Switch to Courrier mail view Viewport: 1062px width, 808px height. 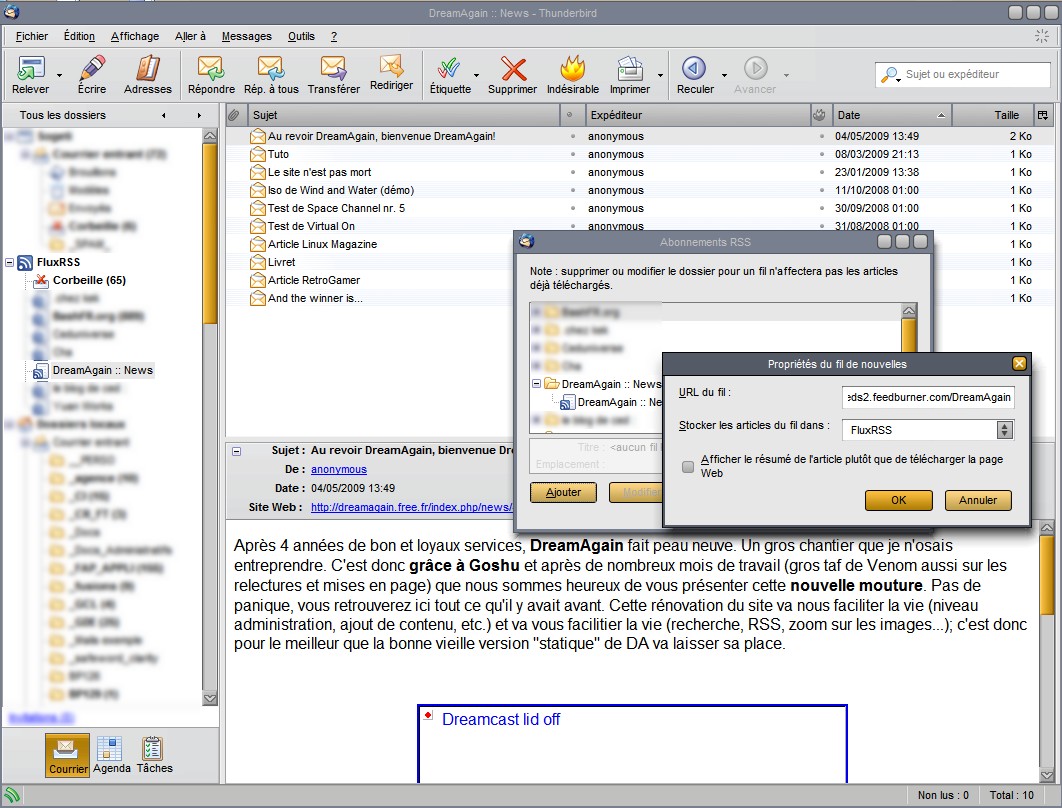pos(68,755)
